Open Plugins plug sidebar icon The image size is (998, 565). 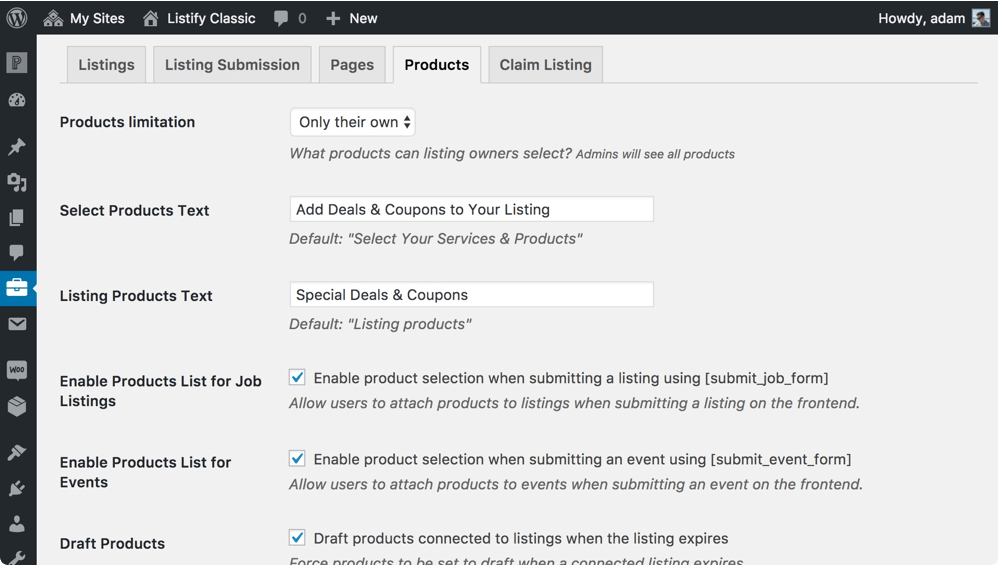click(x=17, y=489)
